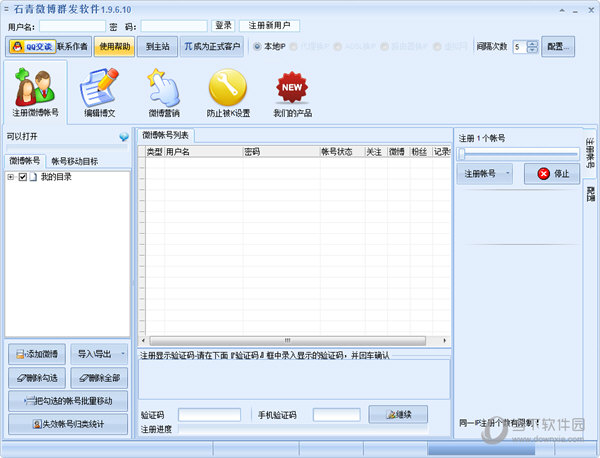Select the 微博帐号列表 tab
The image size is (600, 458).
165,135
